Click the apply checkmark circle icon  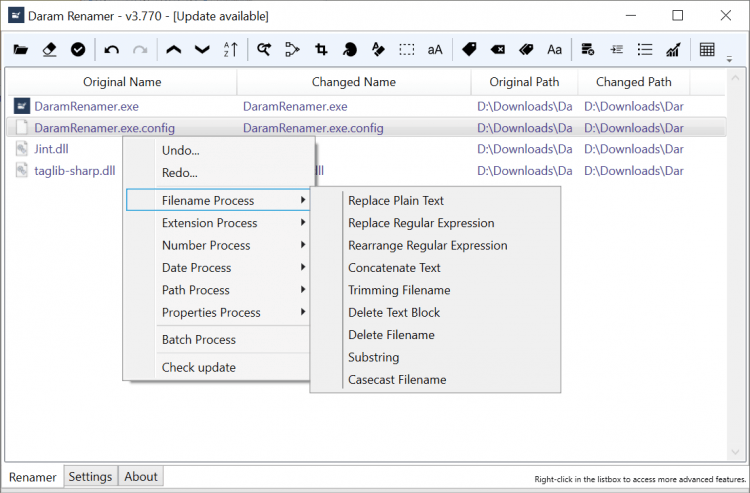pyautogui.click(x=78, y=49)
